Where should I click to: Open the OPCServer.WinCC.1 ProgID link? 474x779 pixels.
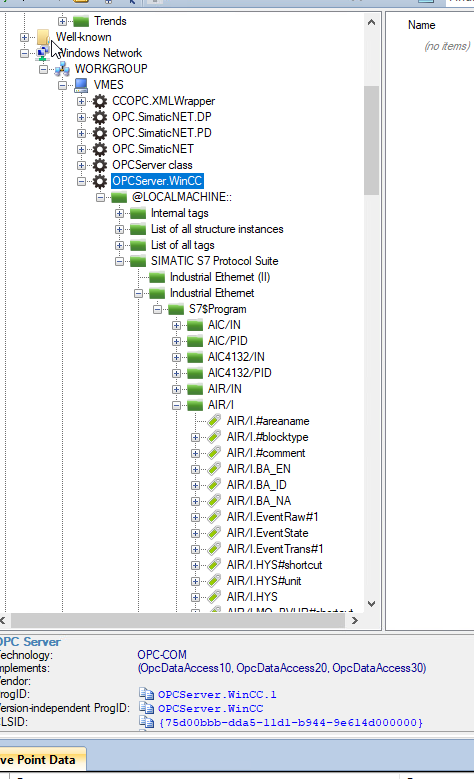pyautogui.click(x=217, y=695)
